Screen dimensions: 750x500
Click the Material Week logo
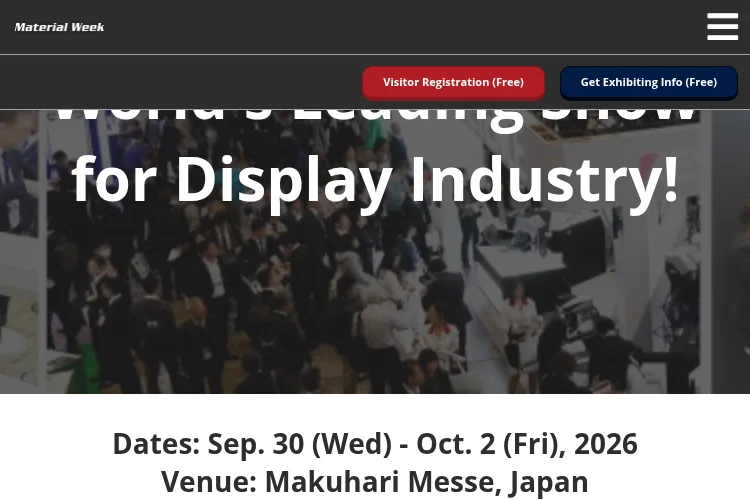click(x=59, y=27)
